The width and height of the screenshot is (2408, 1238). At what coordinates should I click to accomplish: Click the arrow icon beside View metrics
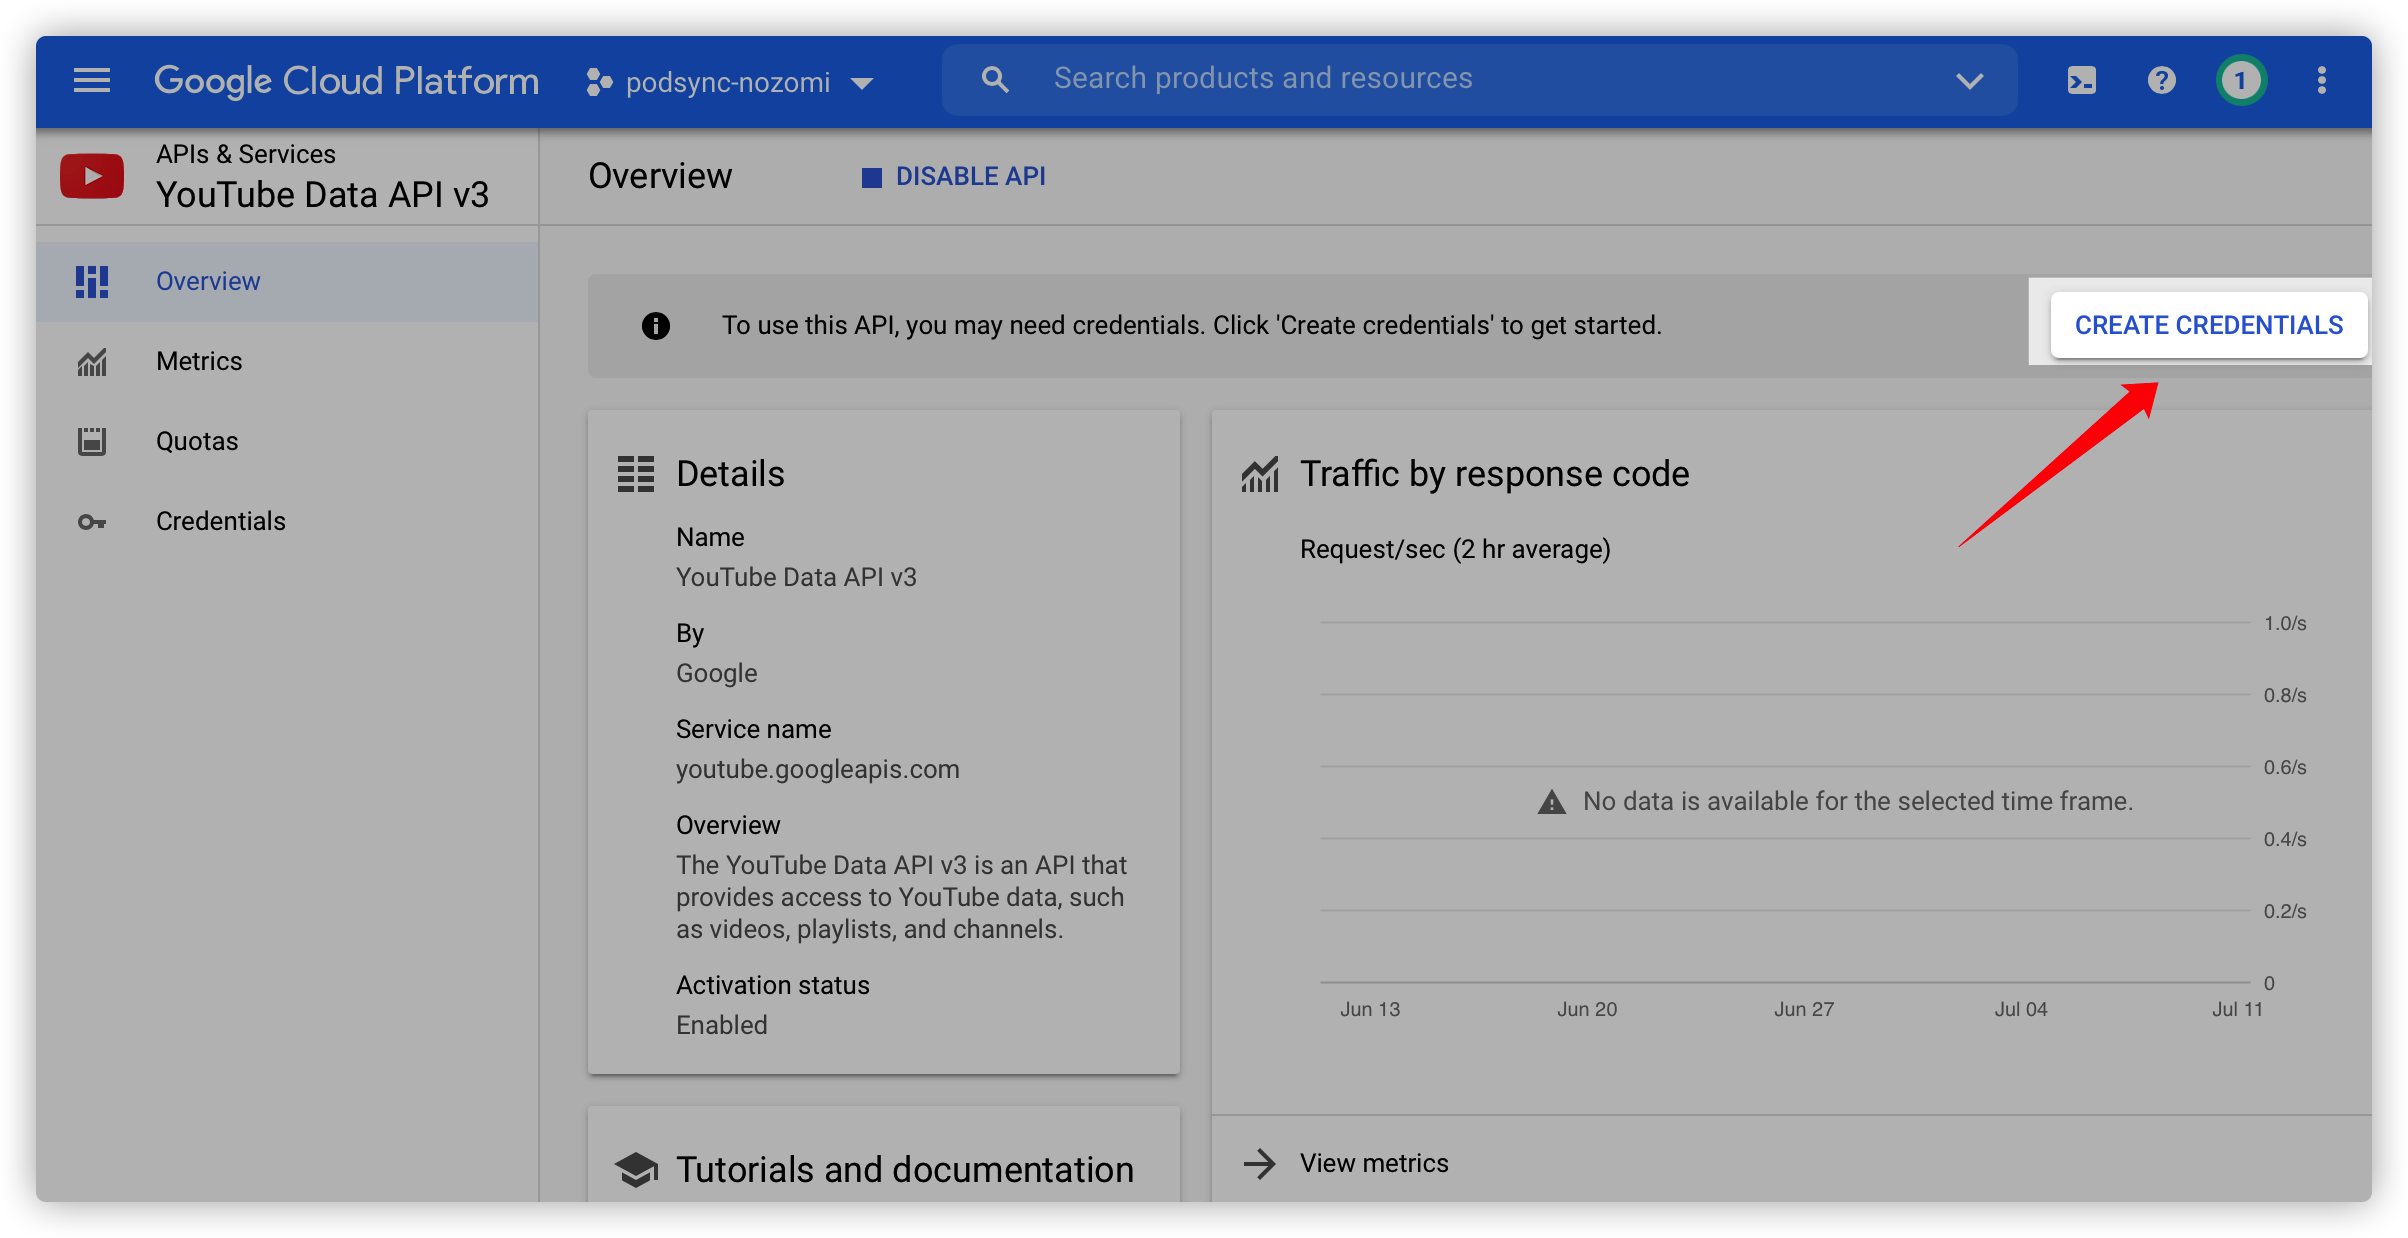coord(1260,1163)
